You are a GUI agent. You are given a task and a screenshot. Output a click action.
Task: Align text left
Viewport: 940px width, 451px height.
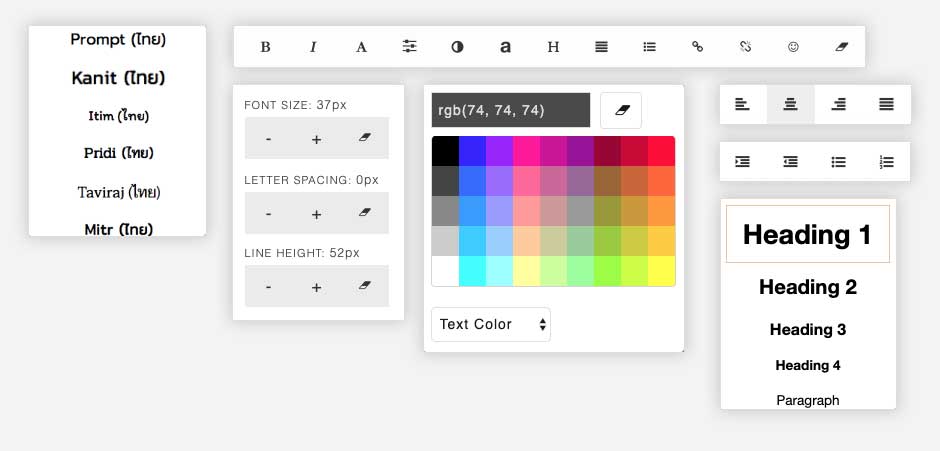[743, 104]
